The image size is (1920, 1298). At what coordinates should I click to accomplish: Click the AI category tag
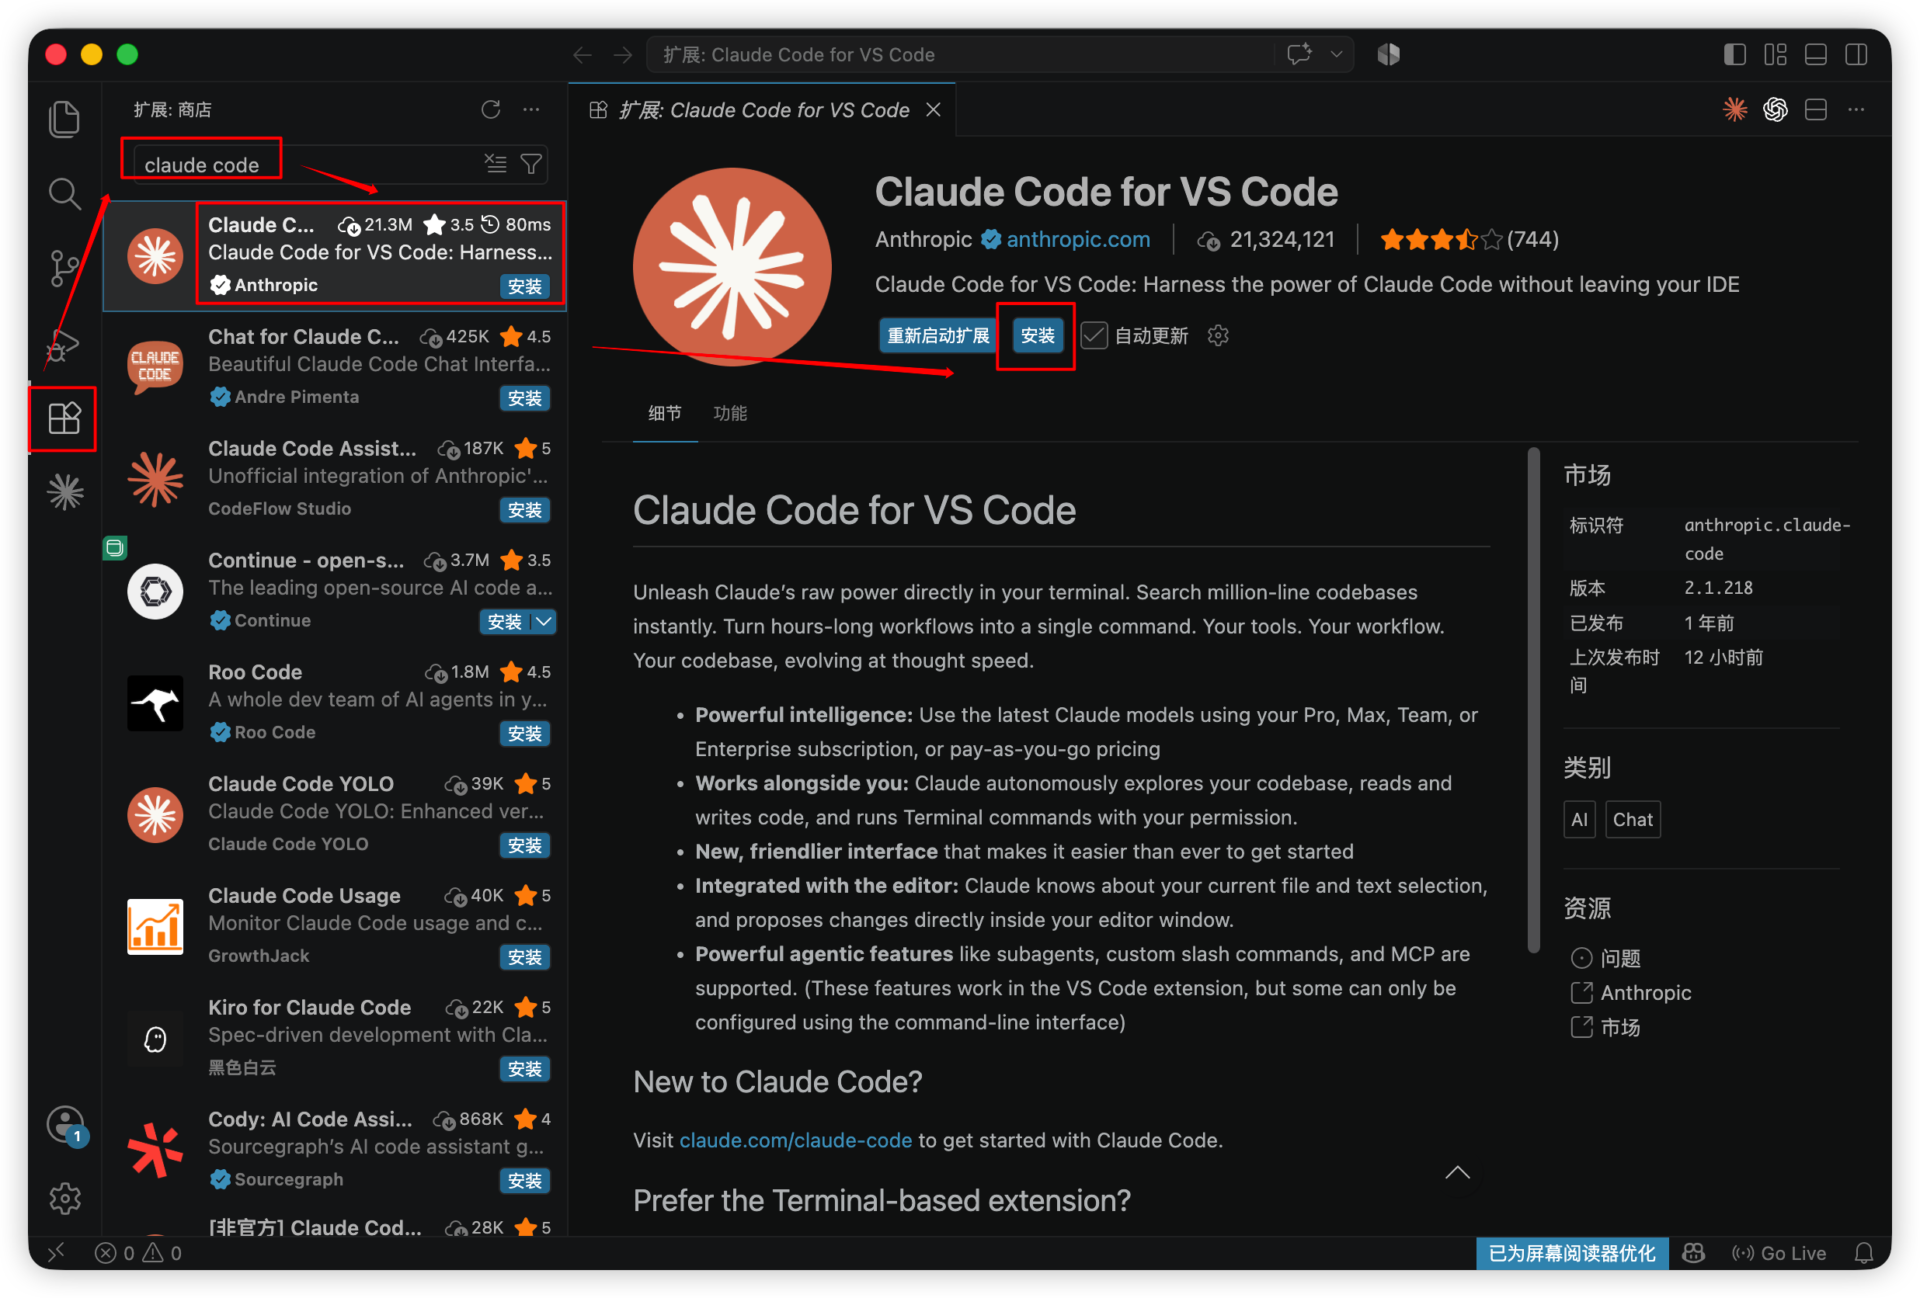(1579, 820)
